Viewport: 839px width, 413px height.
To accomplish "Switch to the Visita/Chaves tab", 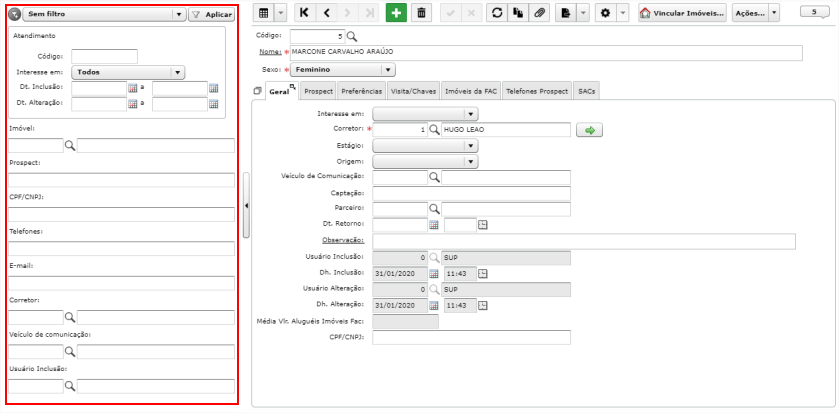I will coord(414,91).
